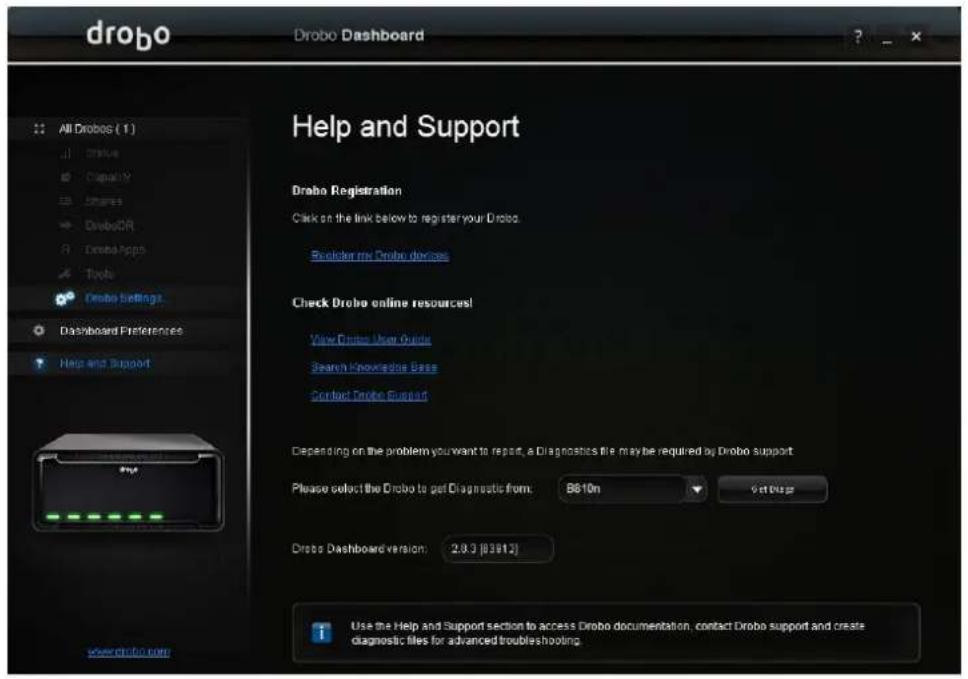
Task: Open Drobo Settings in the sidebar
Action: point(124,298)
